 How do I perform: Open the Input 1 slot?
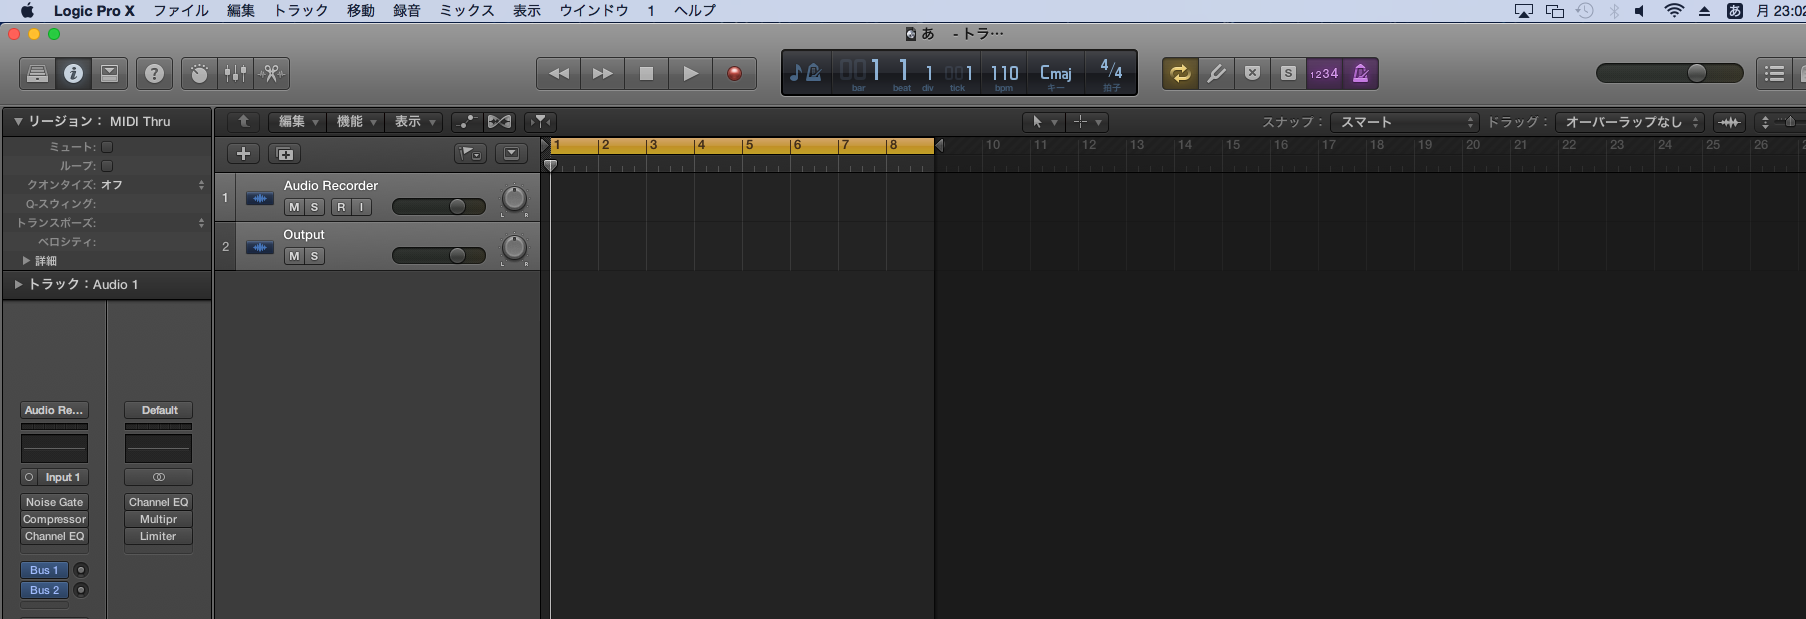tap(64, 477)
